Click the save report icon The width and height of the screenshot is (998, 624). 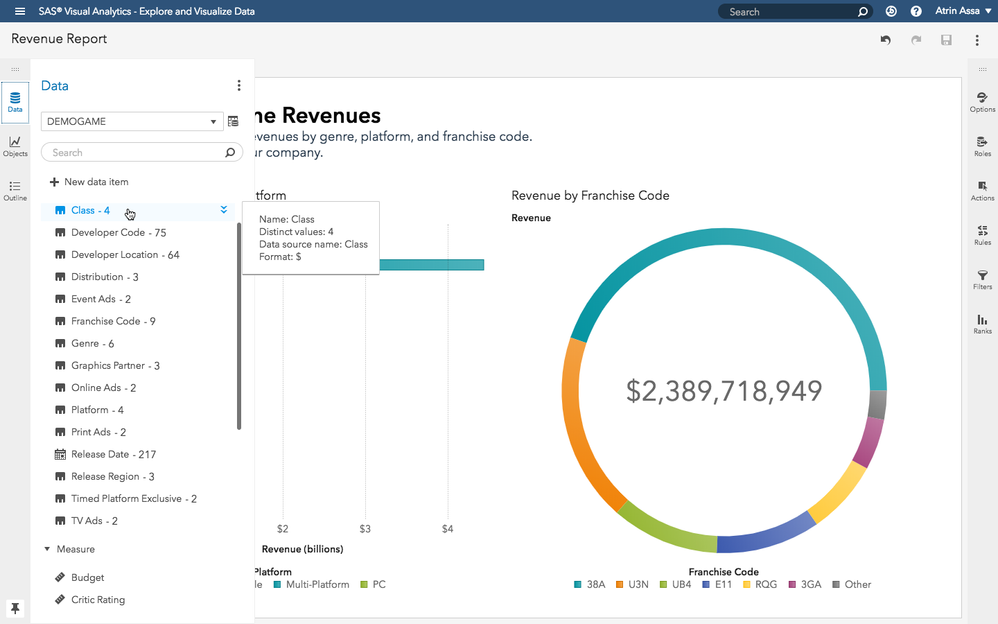[x=946, y=40]
